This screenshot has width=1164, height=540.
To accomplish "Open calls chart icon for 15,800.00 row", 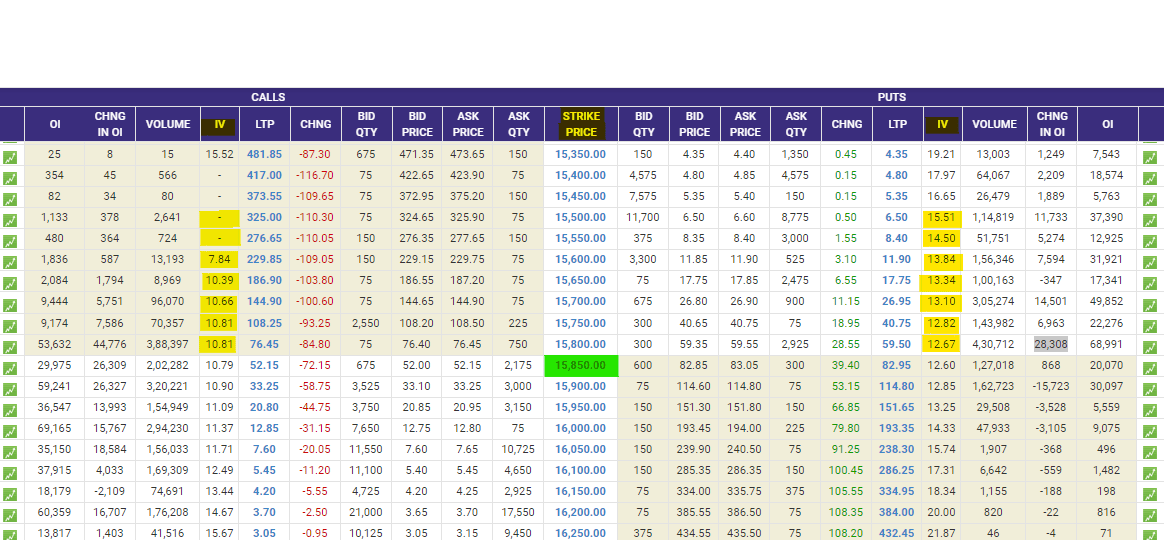I will [x=10, y=348].
